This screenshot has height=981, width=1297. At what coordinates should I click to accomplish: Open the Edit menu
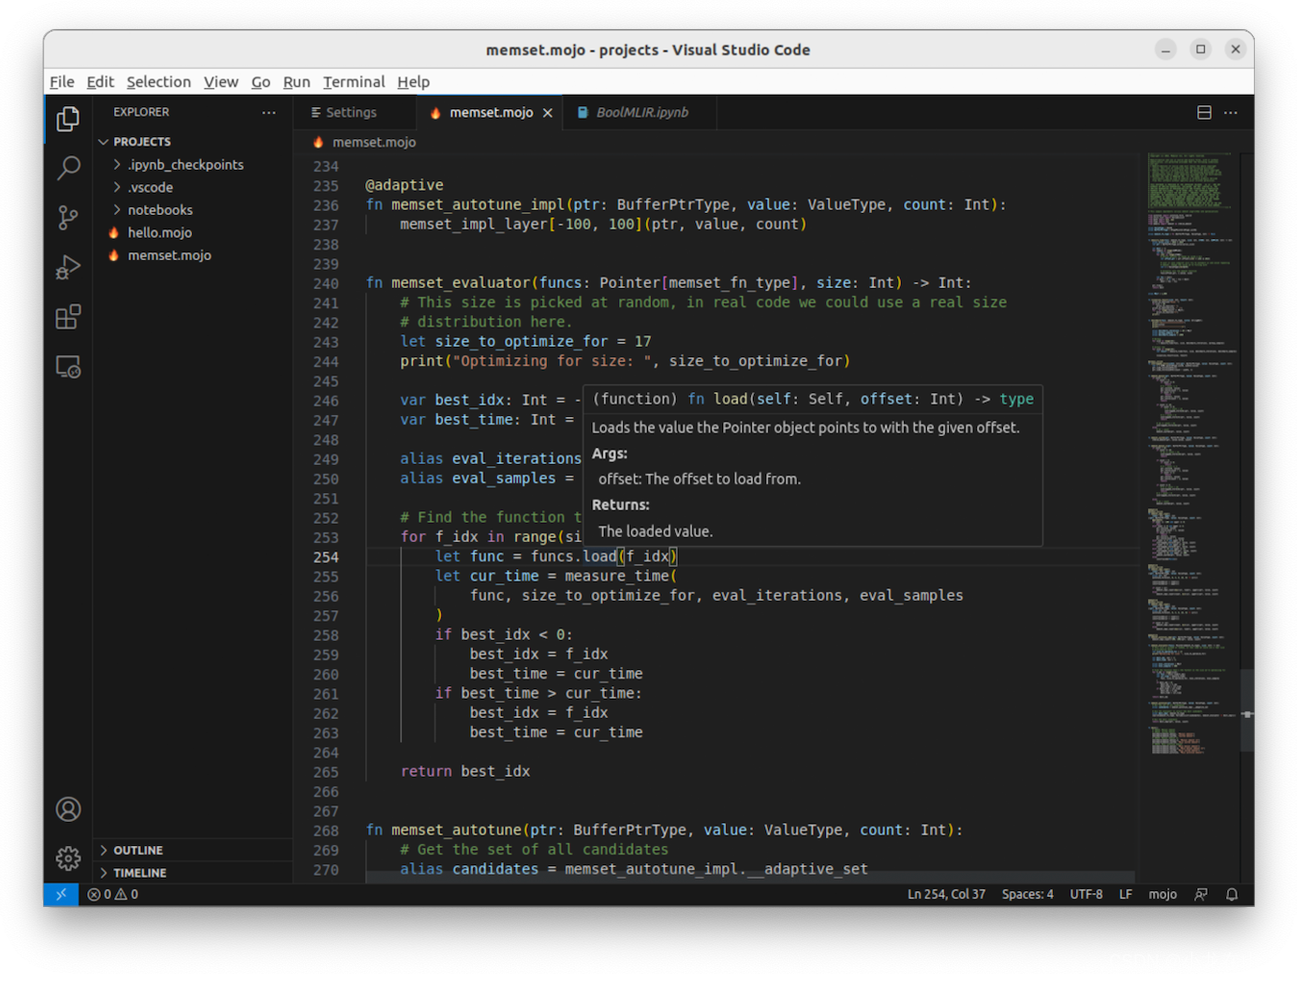coord(100,82)
